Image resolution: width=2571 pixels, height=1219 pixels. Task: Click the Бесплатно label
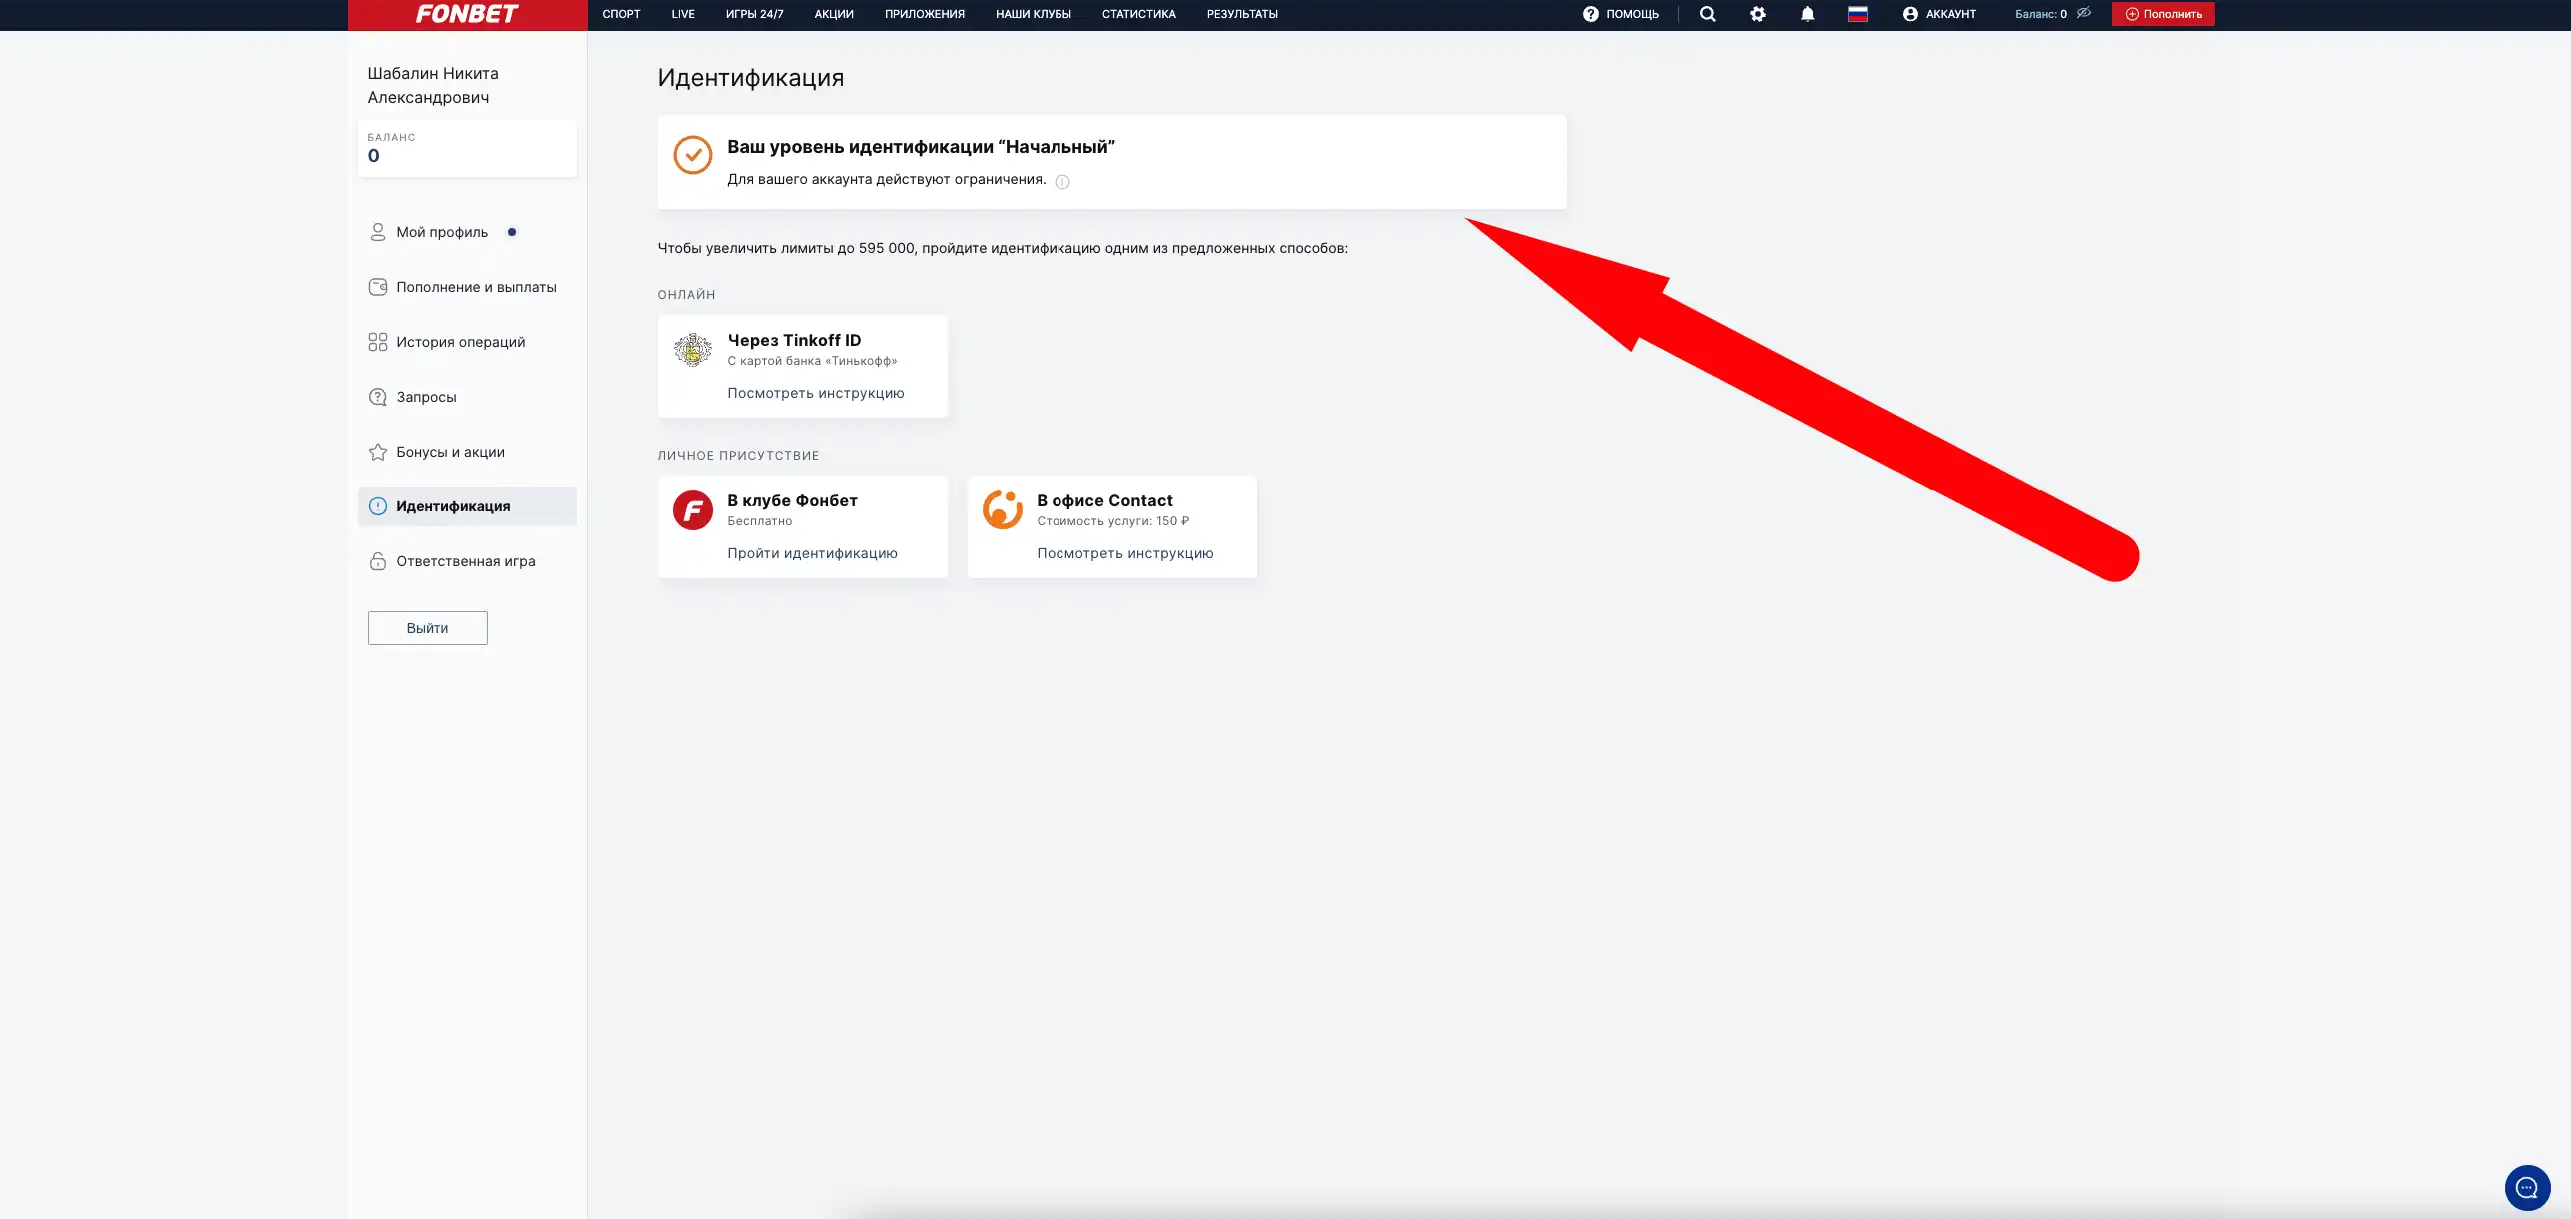(759, 521)
